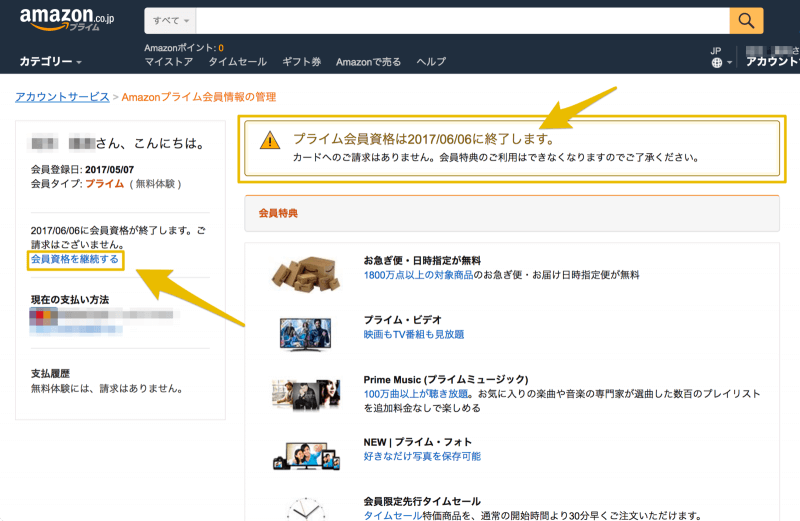The width and height of the screenshot is (800, 521).
Task: Open the タイムセール link in the benefits list
Action: (x=393, y=515)
